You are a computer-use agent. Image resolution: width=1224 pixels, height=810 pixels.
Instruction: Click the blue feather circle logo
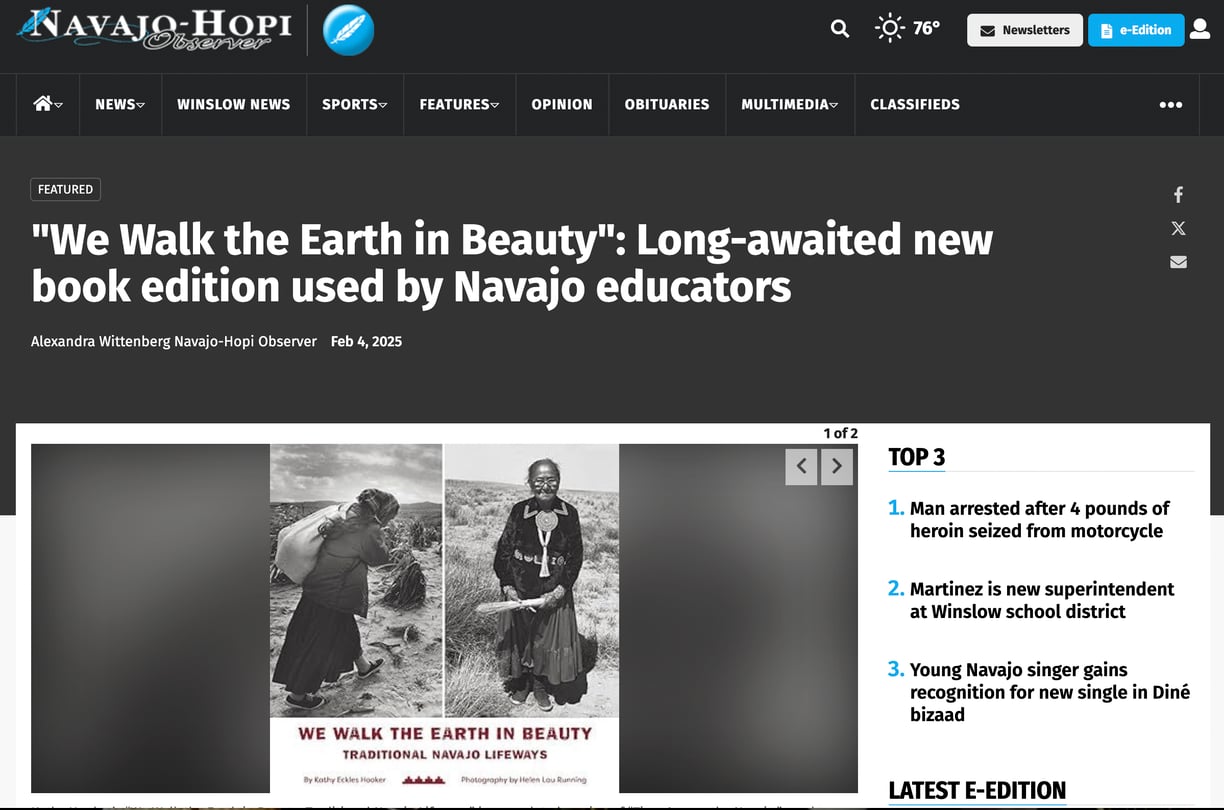click(348, 30)
